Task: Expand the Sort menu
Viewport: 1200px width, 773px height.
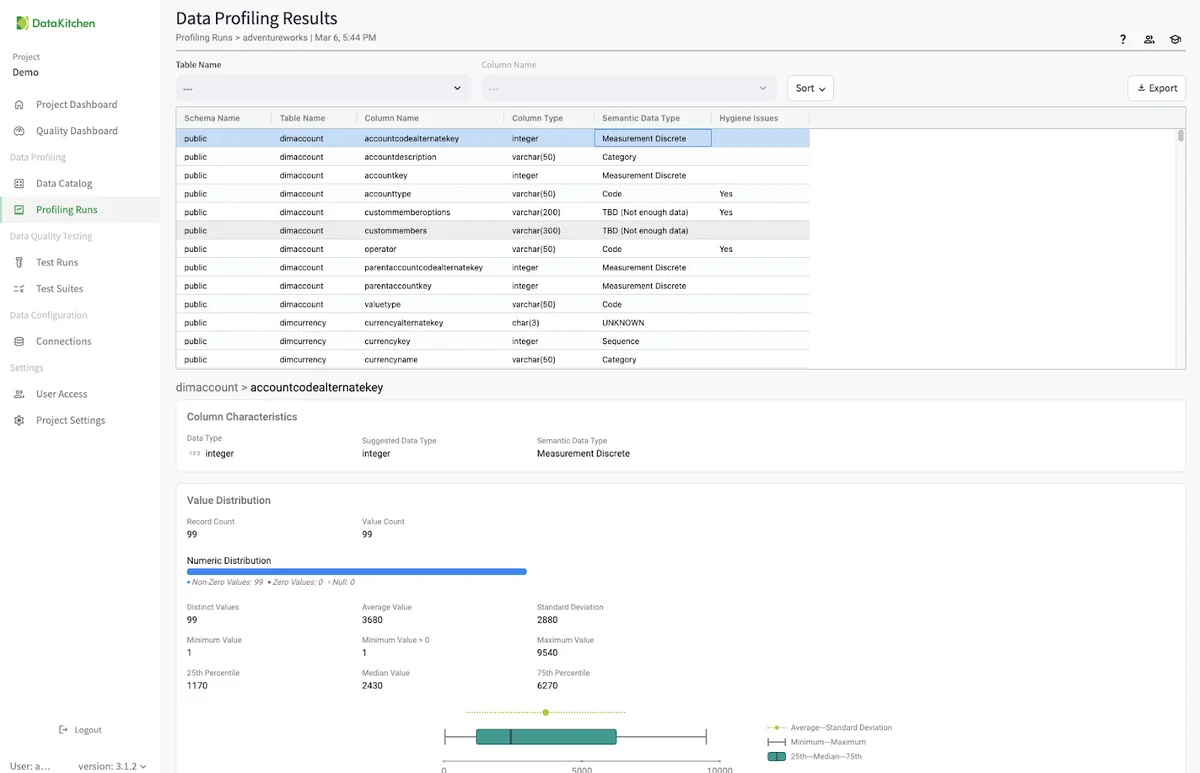Action: 810,88
